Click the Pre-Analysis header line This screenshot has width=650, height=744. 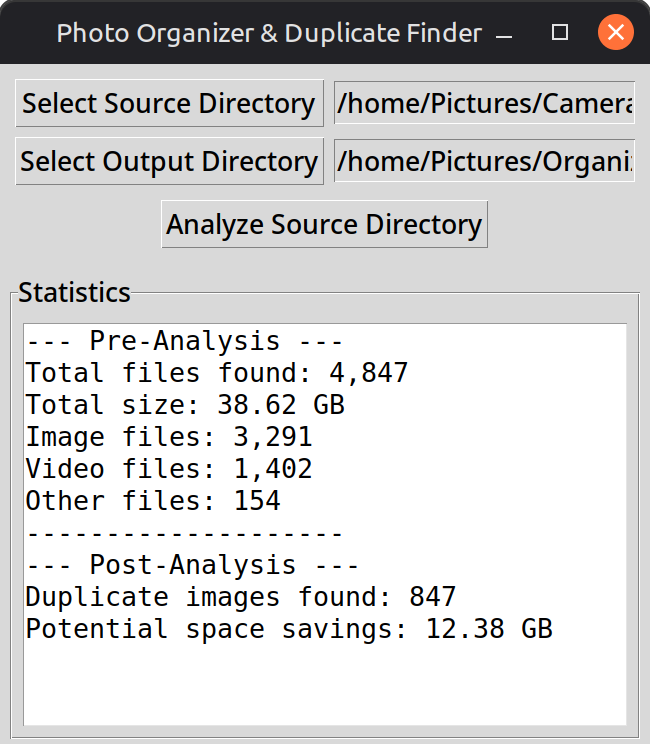(185, 341)
